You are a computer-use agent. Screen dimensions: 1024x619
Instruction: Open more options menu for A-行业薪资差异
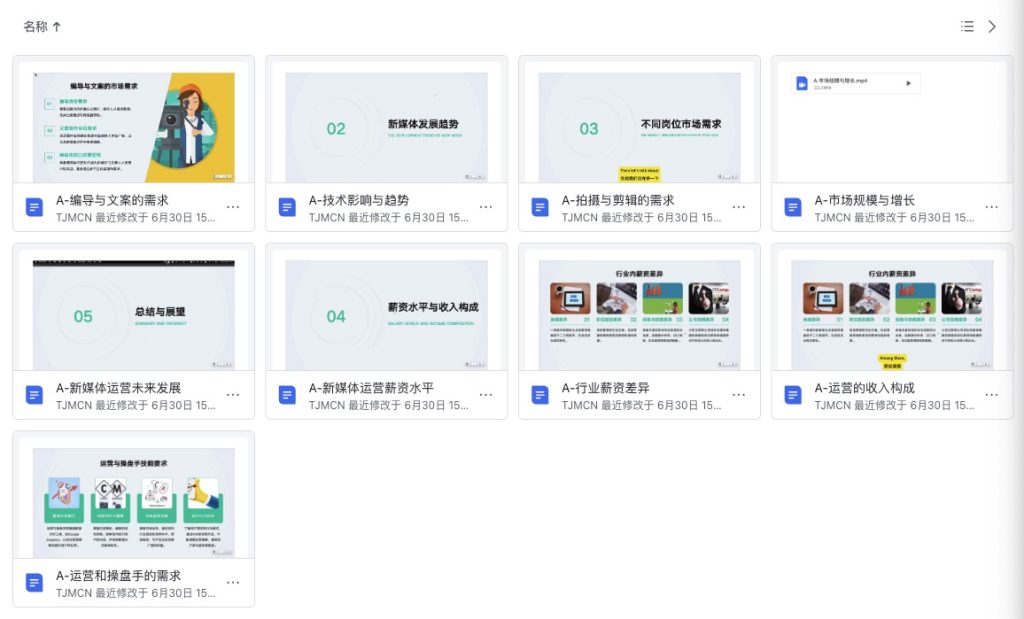point(739,395)
